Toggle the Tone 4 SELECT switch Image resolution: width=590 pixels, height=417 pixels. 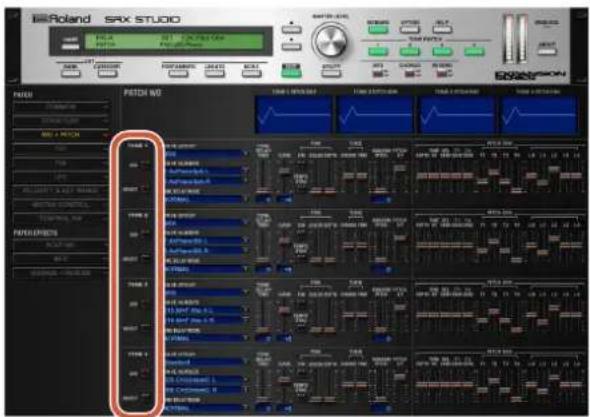144,397
